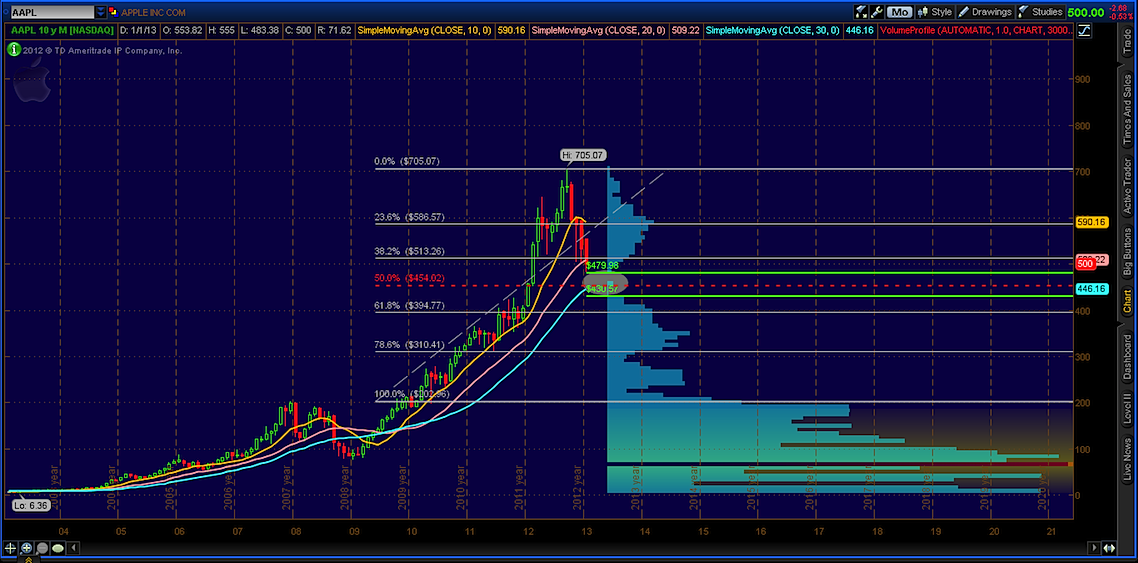Click the red 500 price axis tag
Screen dimensions: 1138x563
point(1085,265)
